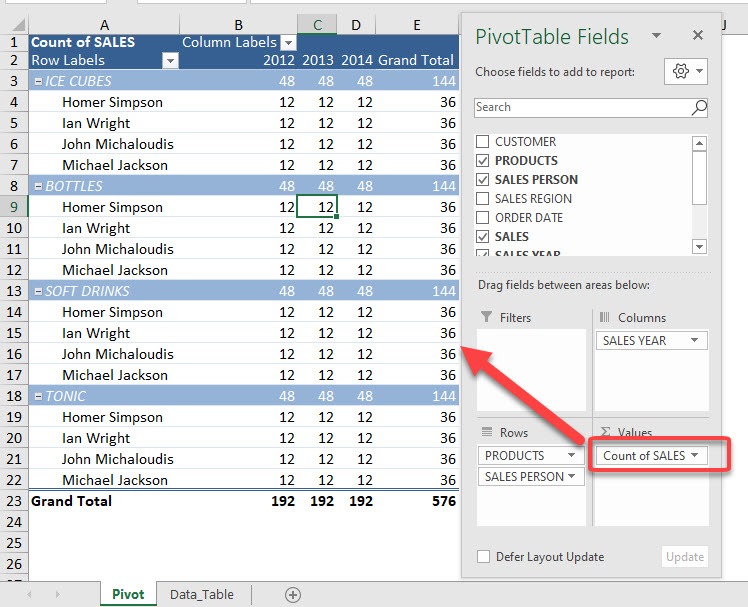Click the field list scrollbar thumb

[x=699, y=178]
